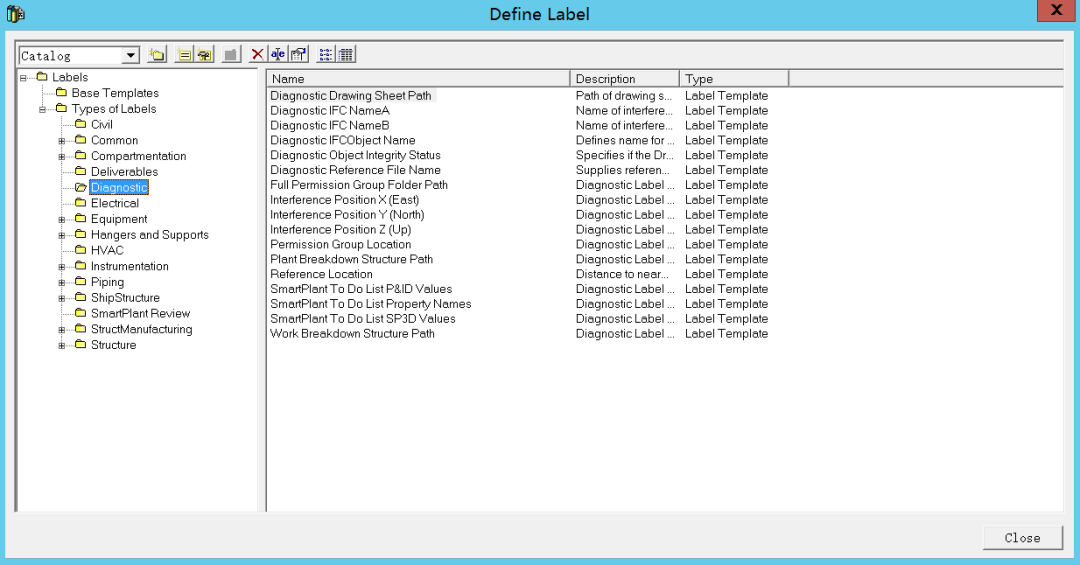
Task: Click the New Label toolbar icon
Action: click(x=184, y=54)
